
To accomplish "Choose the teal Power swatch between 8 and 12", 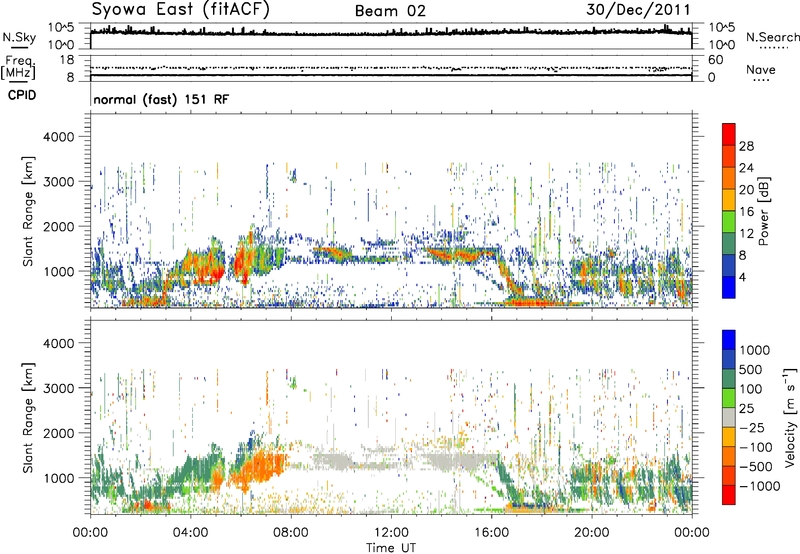I will click(x=729, y=244).
